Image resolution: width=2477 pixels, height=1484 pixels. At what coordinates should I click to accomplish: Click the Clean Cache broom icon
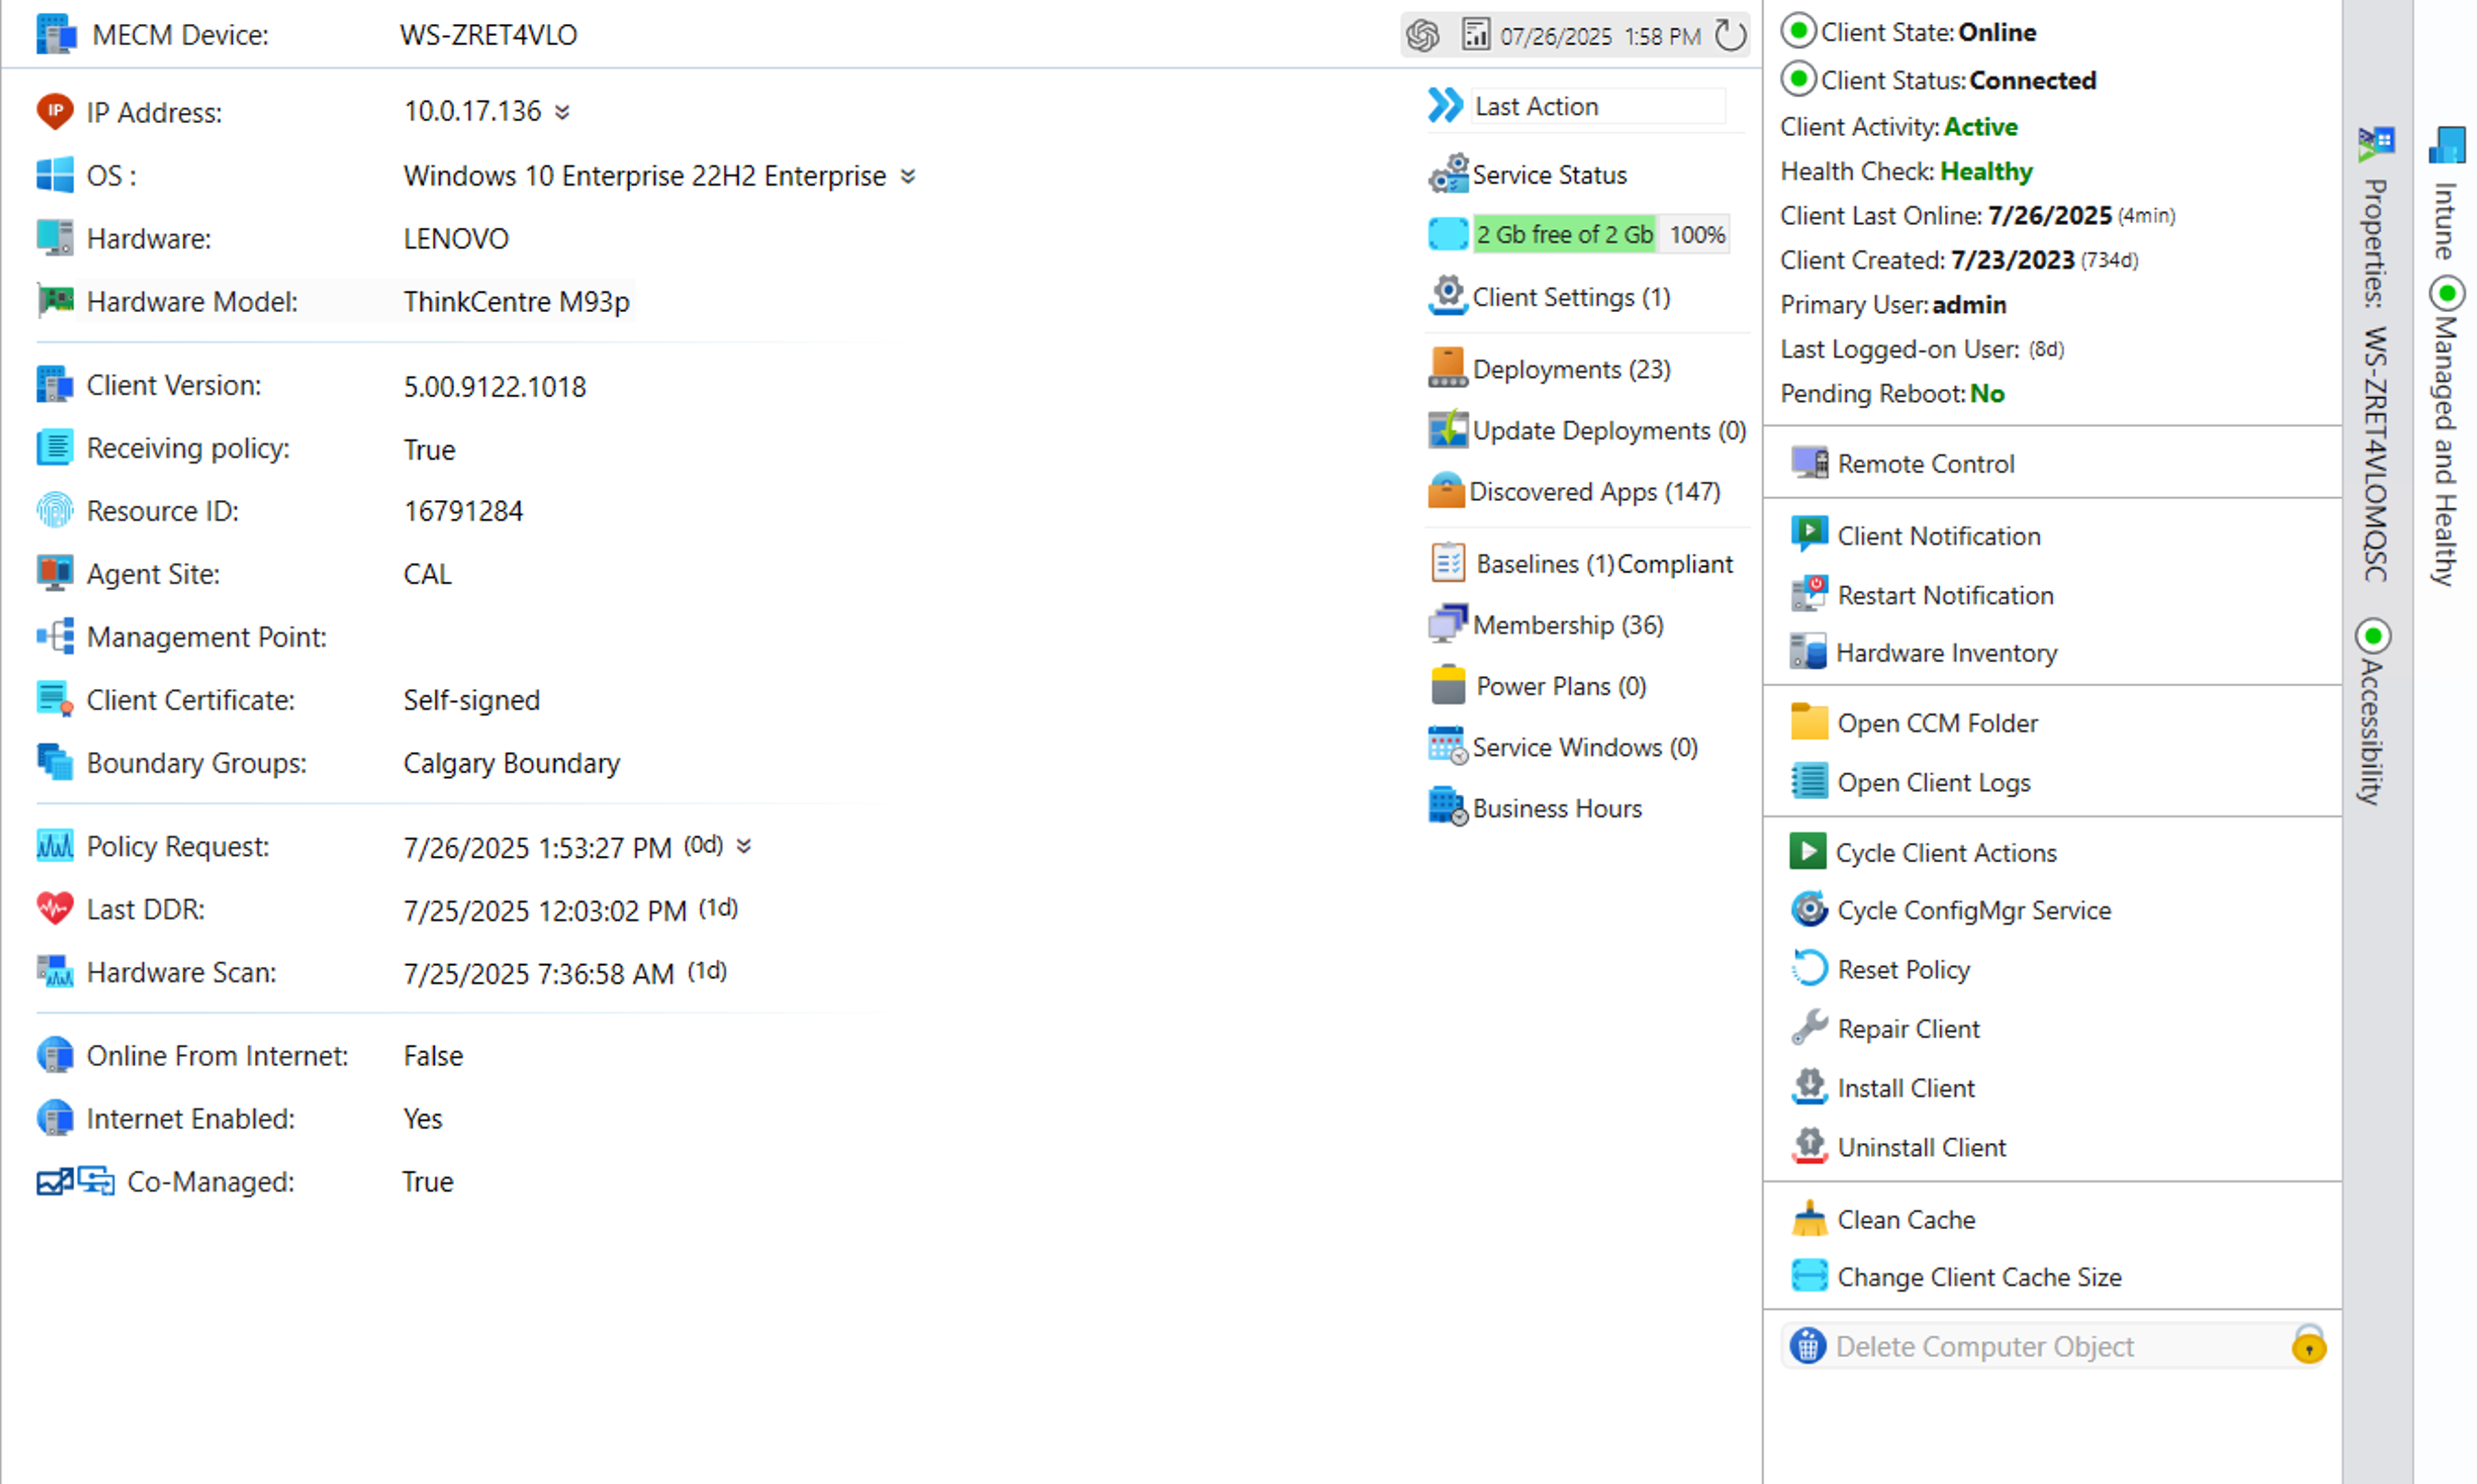coord(1809,1218)
